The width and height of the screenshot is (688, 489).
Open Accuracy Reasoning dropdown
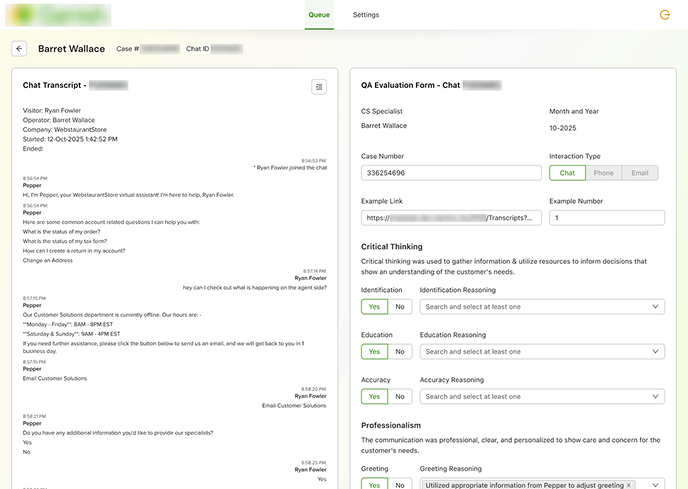pos(542,396)
